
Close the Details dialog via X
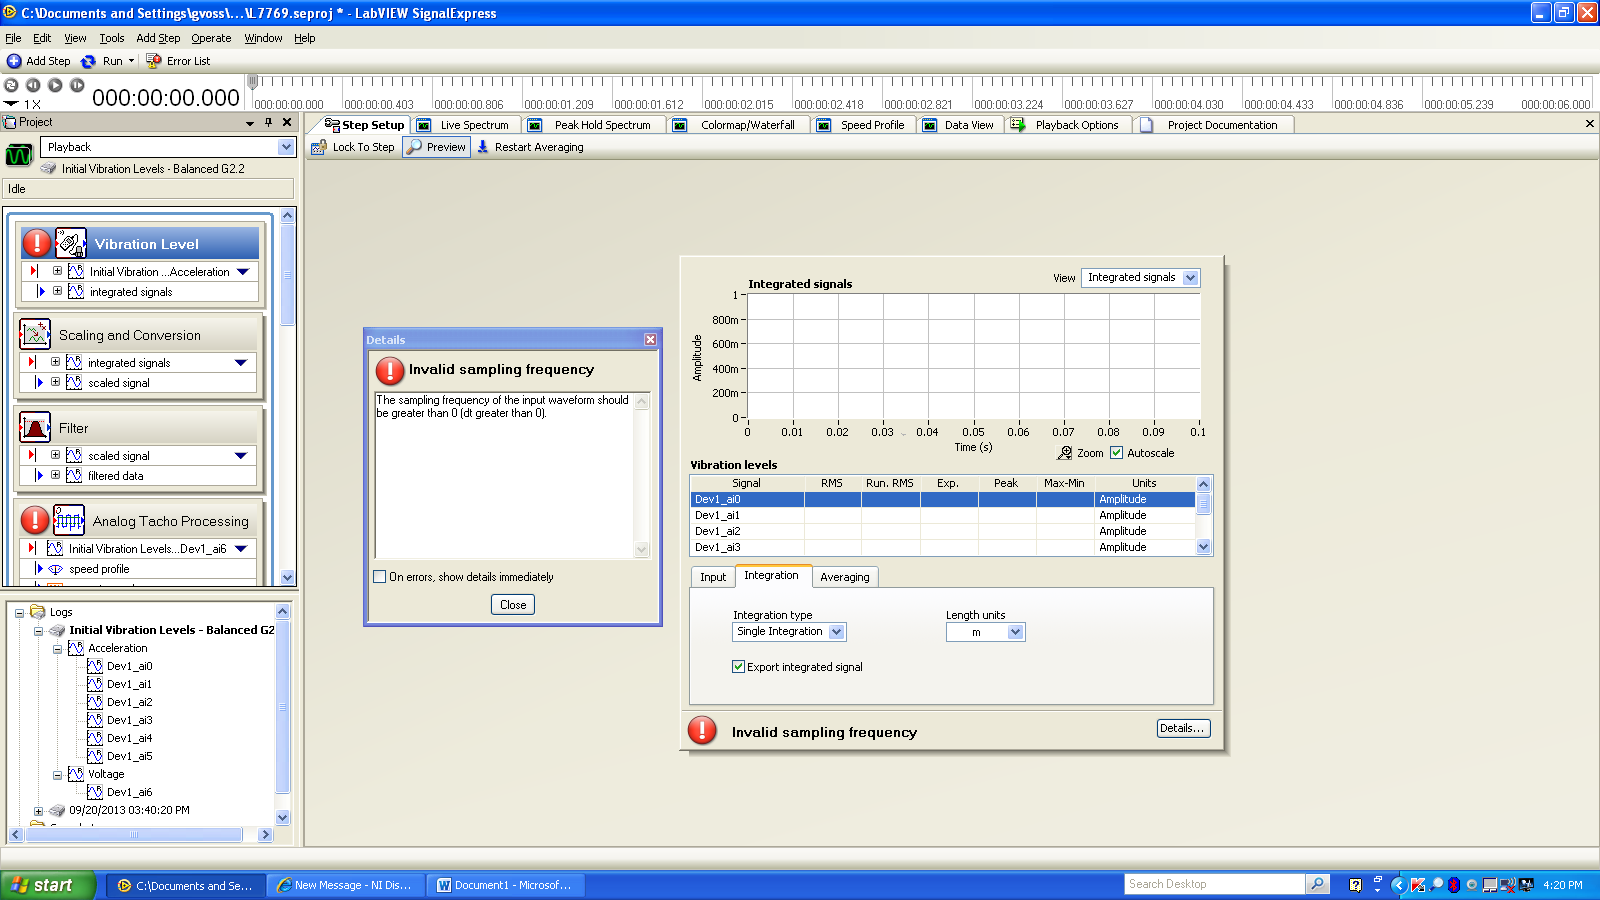(x=650, y=340)
